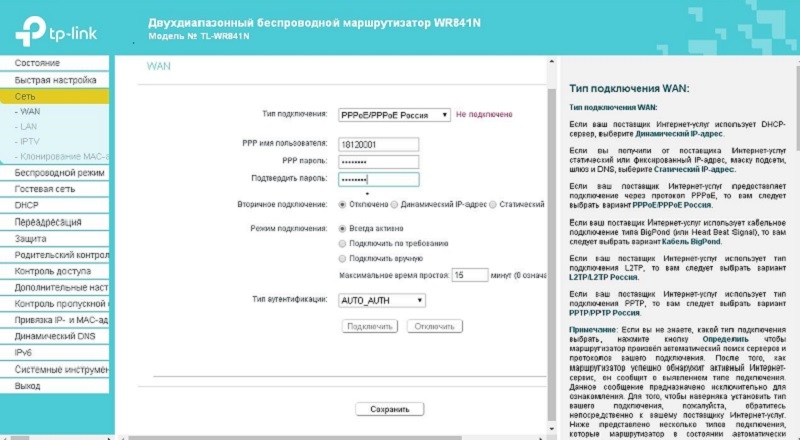Click the Модель № TL-WR841N header text

(198, 36)
